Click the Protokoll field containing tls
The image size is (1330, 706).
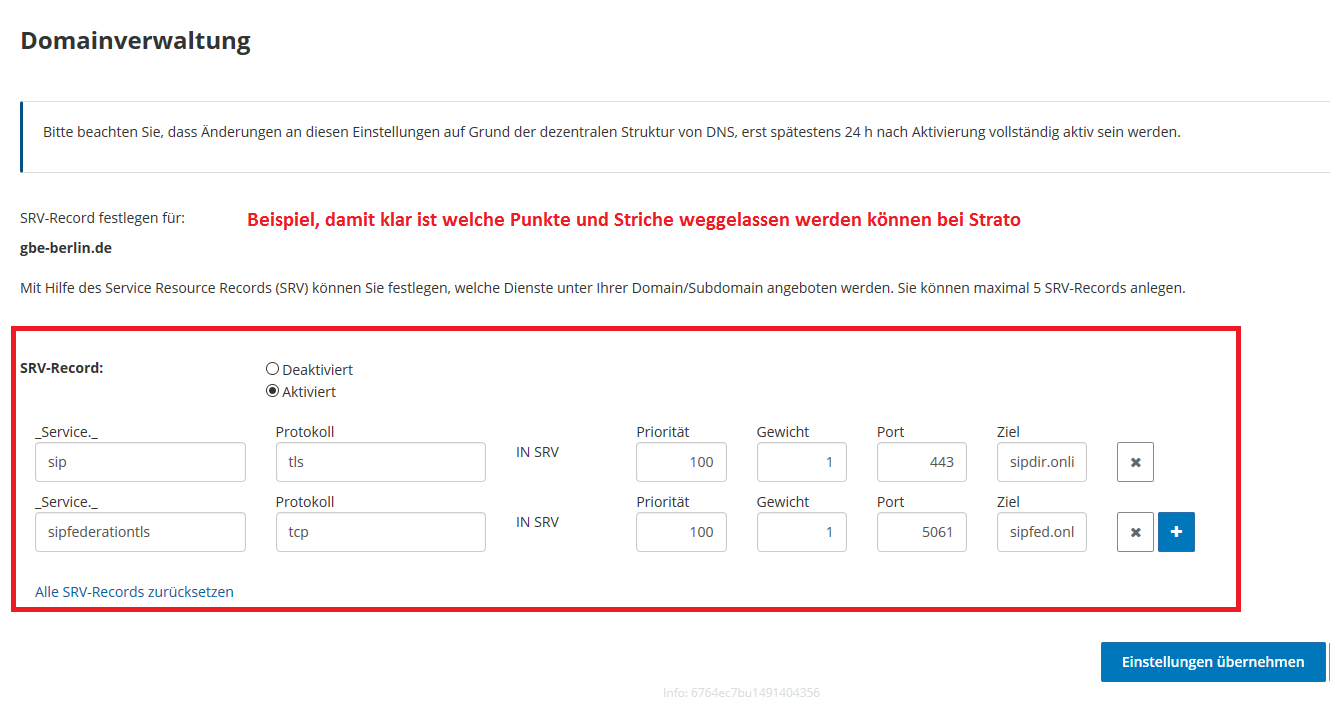[380, 462]
